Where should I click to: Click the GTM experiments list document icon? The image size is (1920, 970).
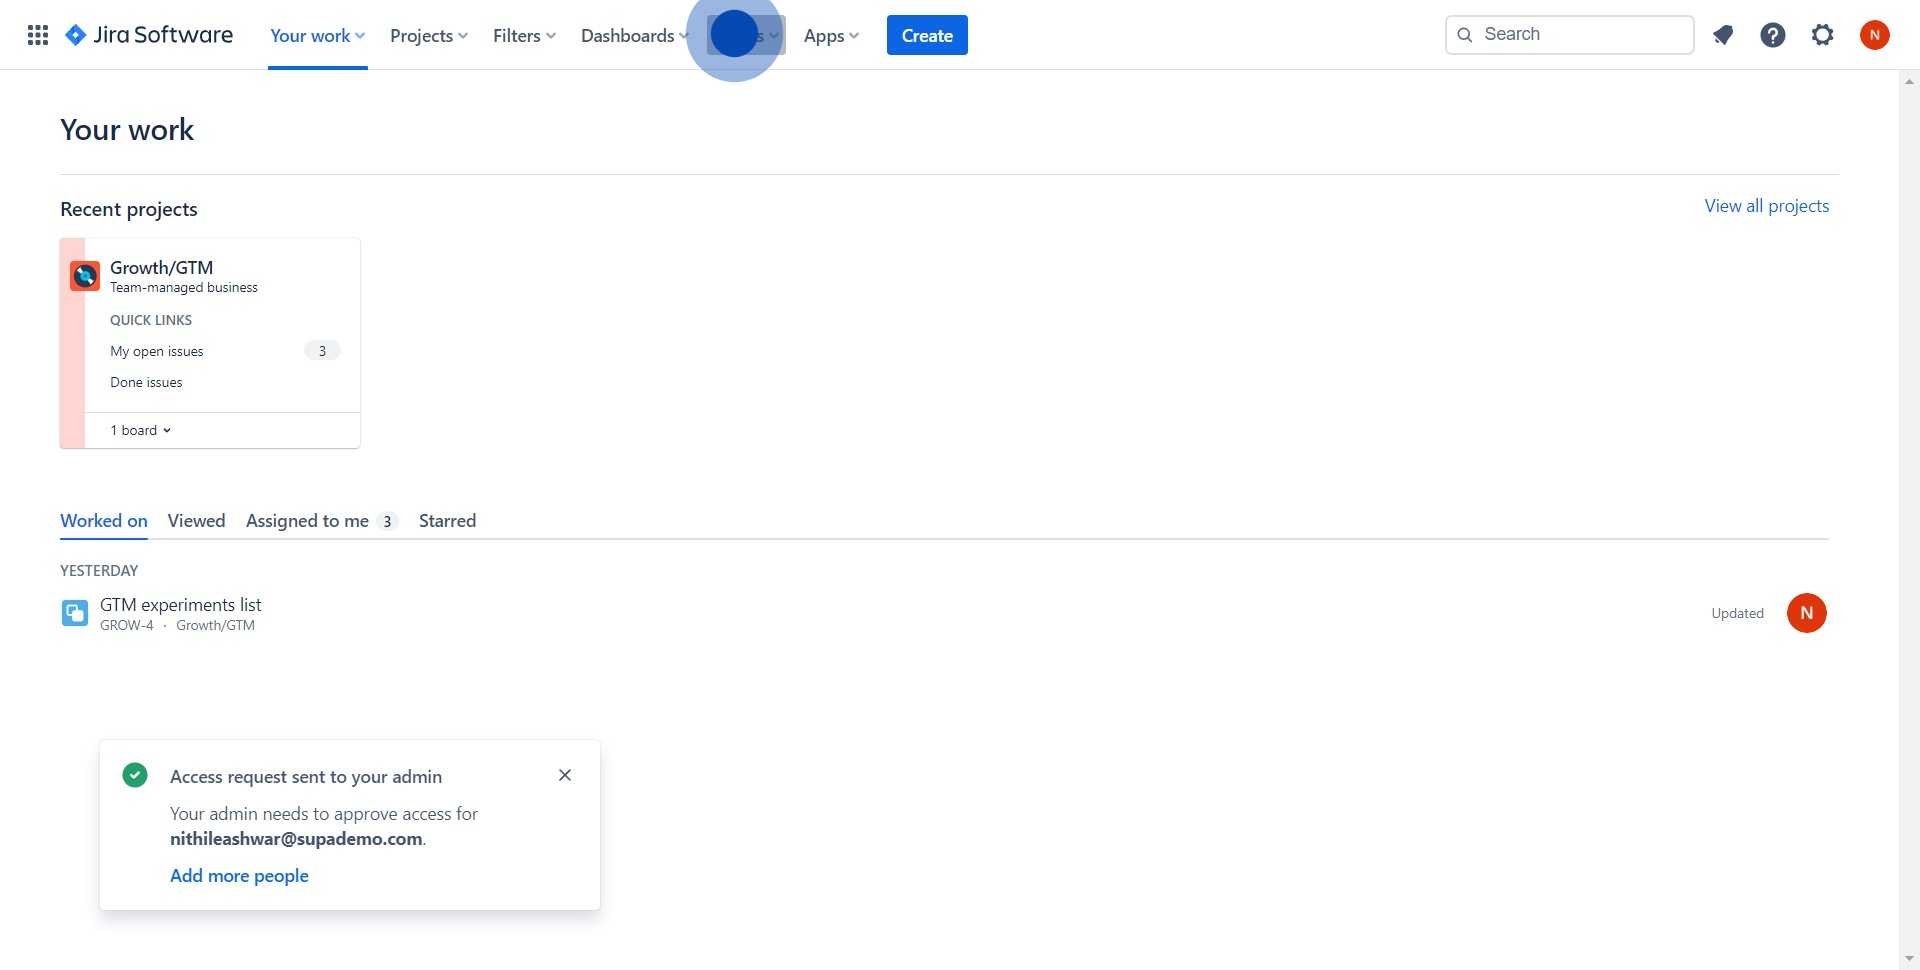(74, 612)
